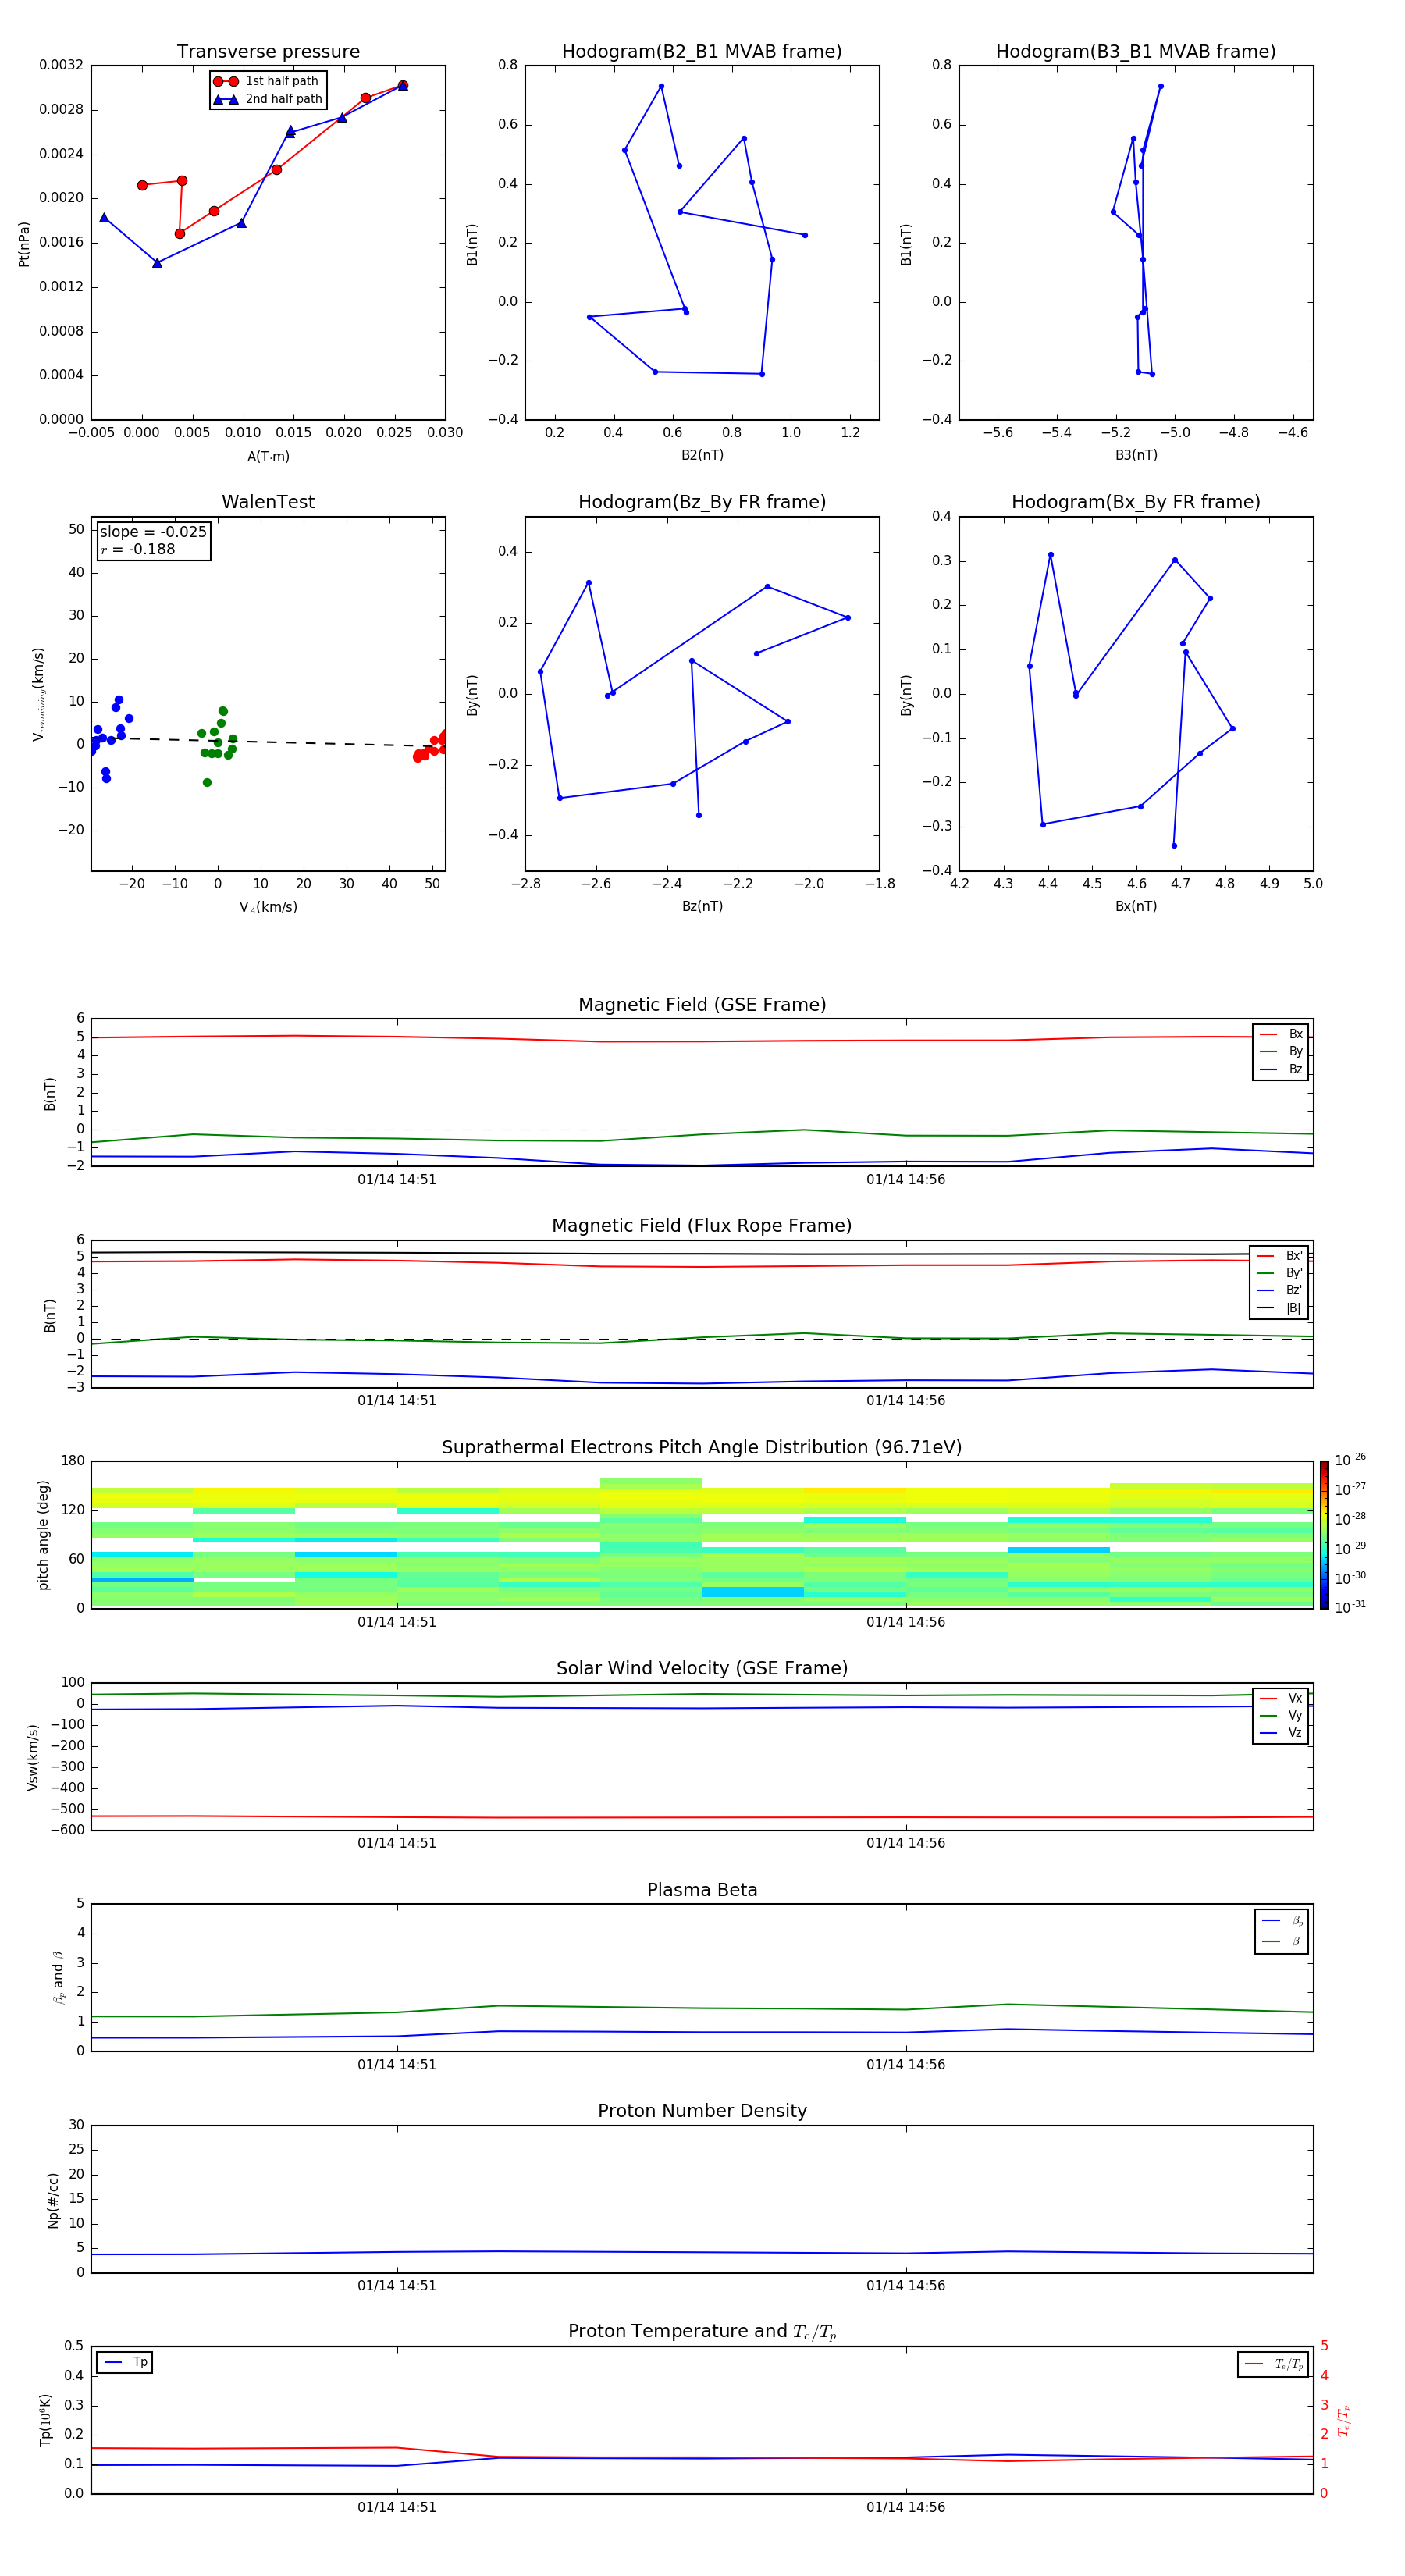Click the 'A(T·m)' x-axis label
The height and width of the screenshot is (2576, 1405).
[x=268, y=457]
